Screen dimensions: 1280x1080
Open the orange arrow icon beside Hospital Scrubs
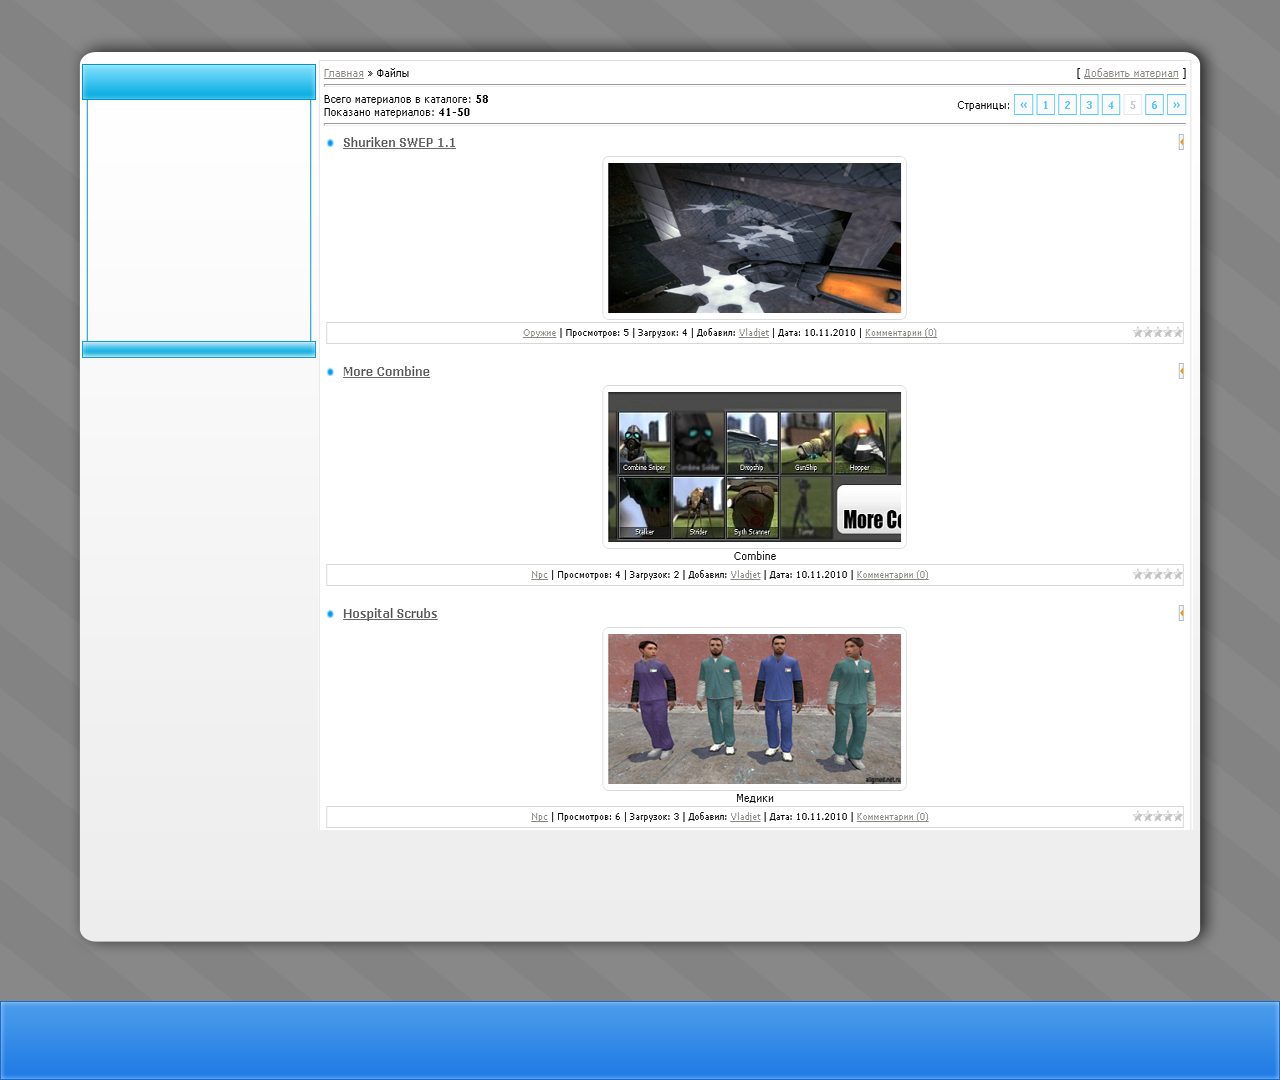(x=1181, y=613)
